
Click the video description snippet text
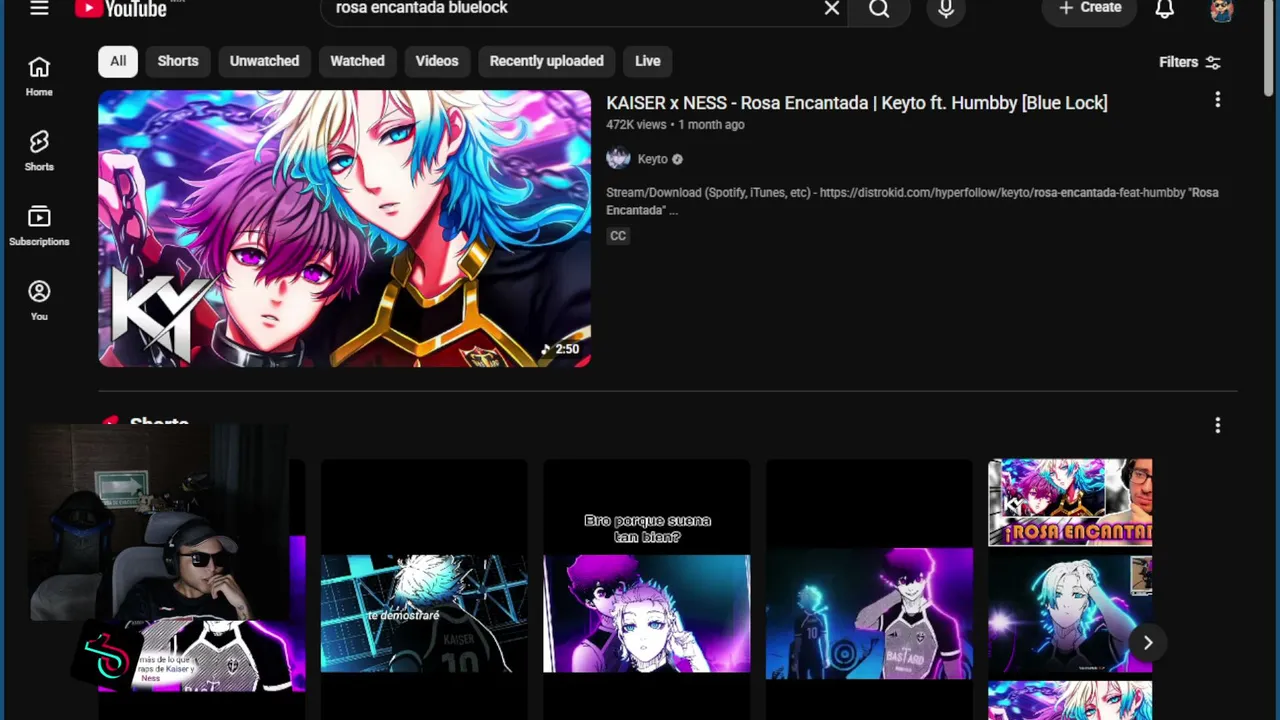(x=912, y=201)
